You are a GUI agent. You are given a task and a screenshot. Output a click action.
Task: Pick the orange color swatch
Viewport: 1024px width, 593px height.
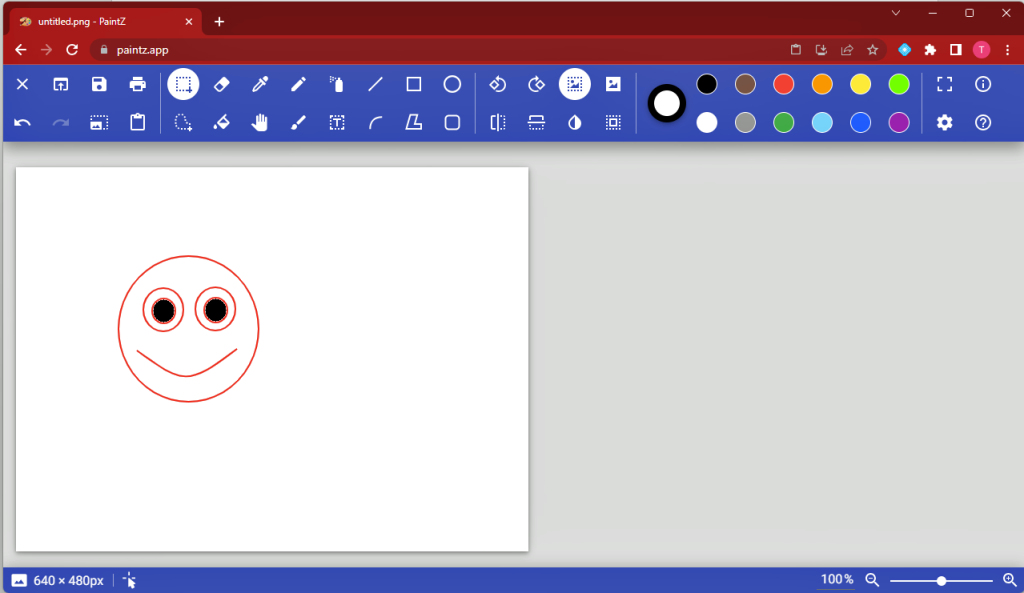[x=822, y=84]
